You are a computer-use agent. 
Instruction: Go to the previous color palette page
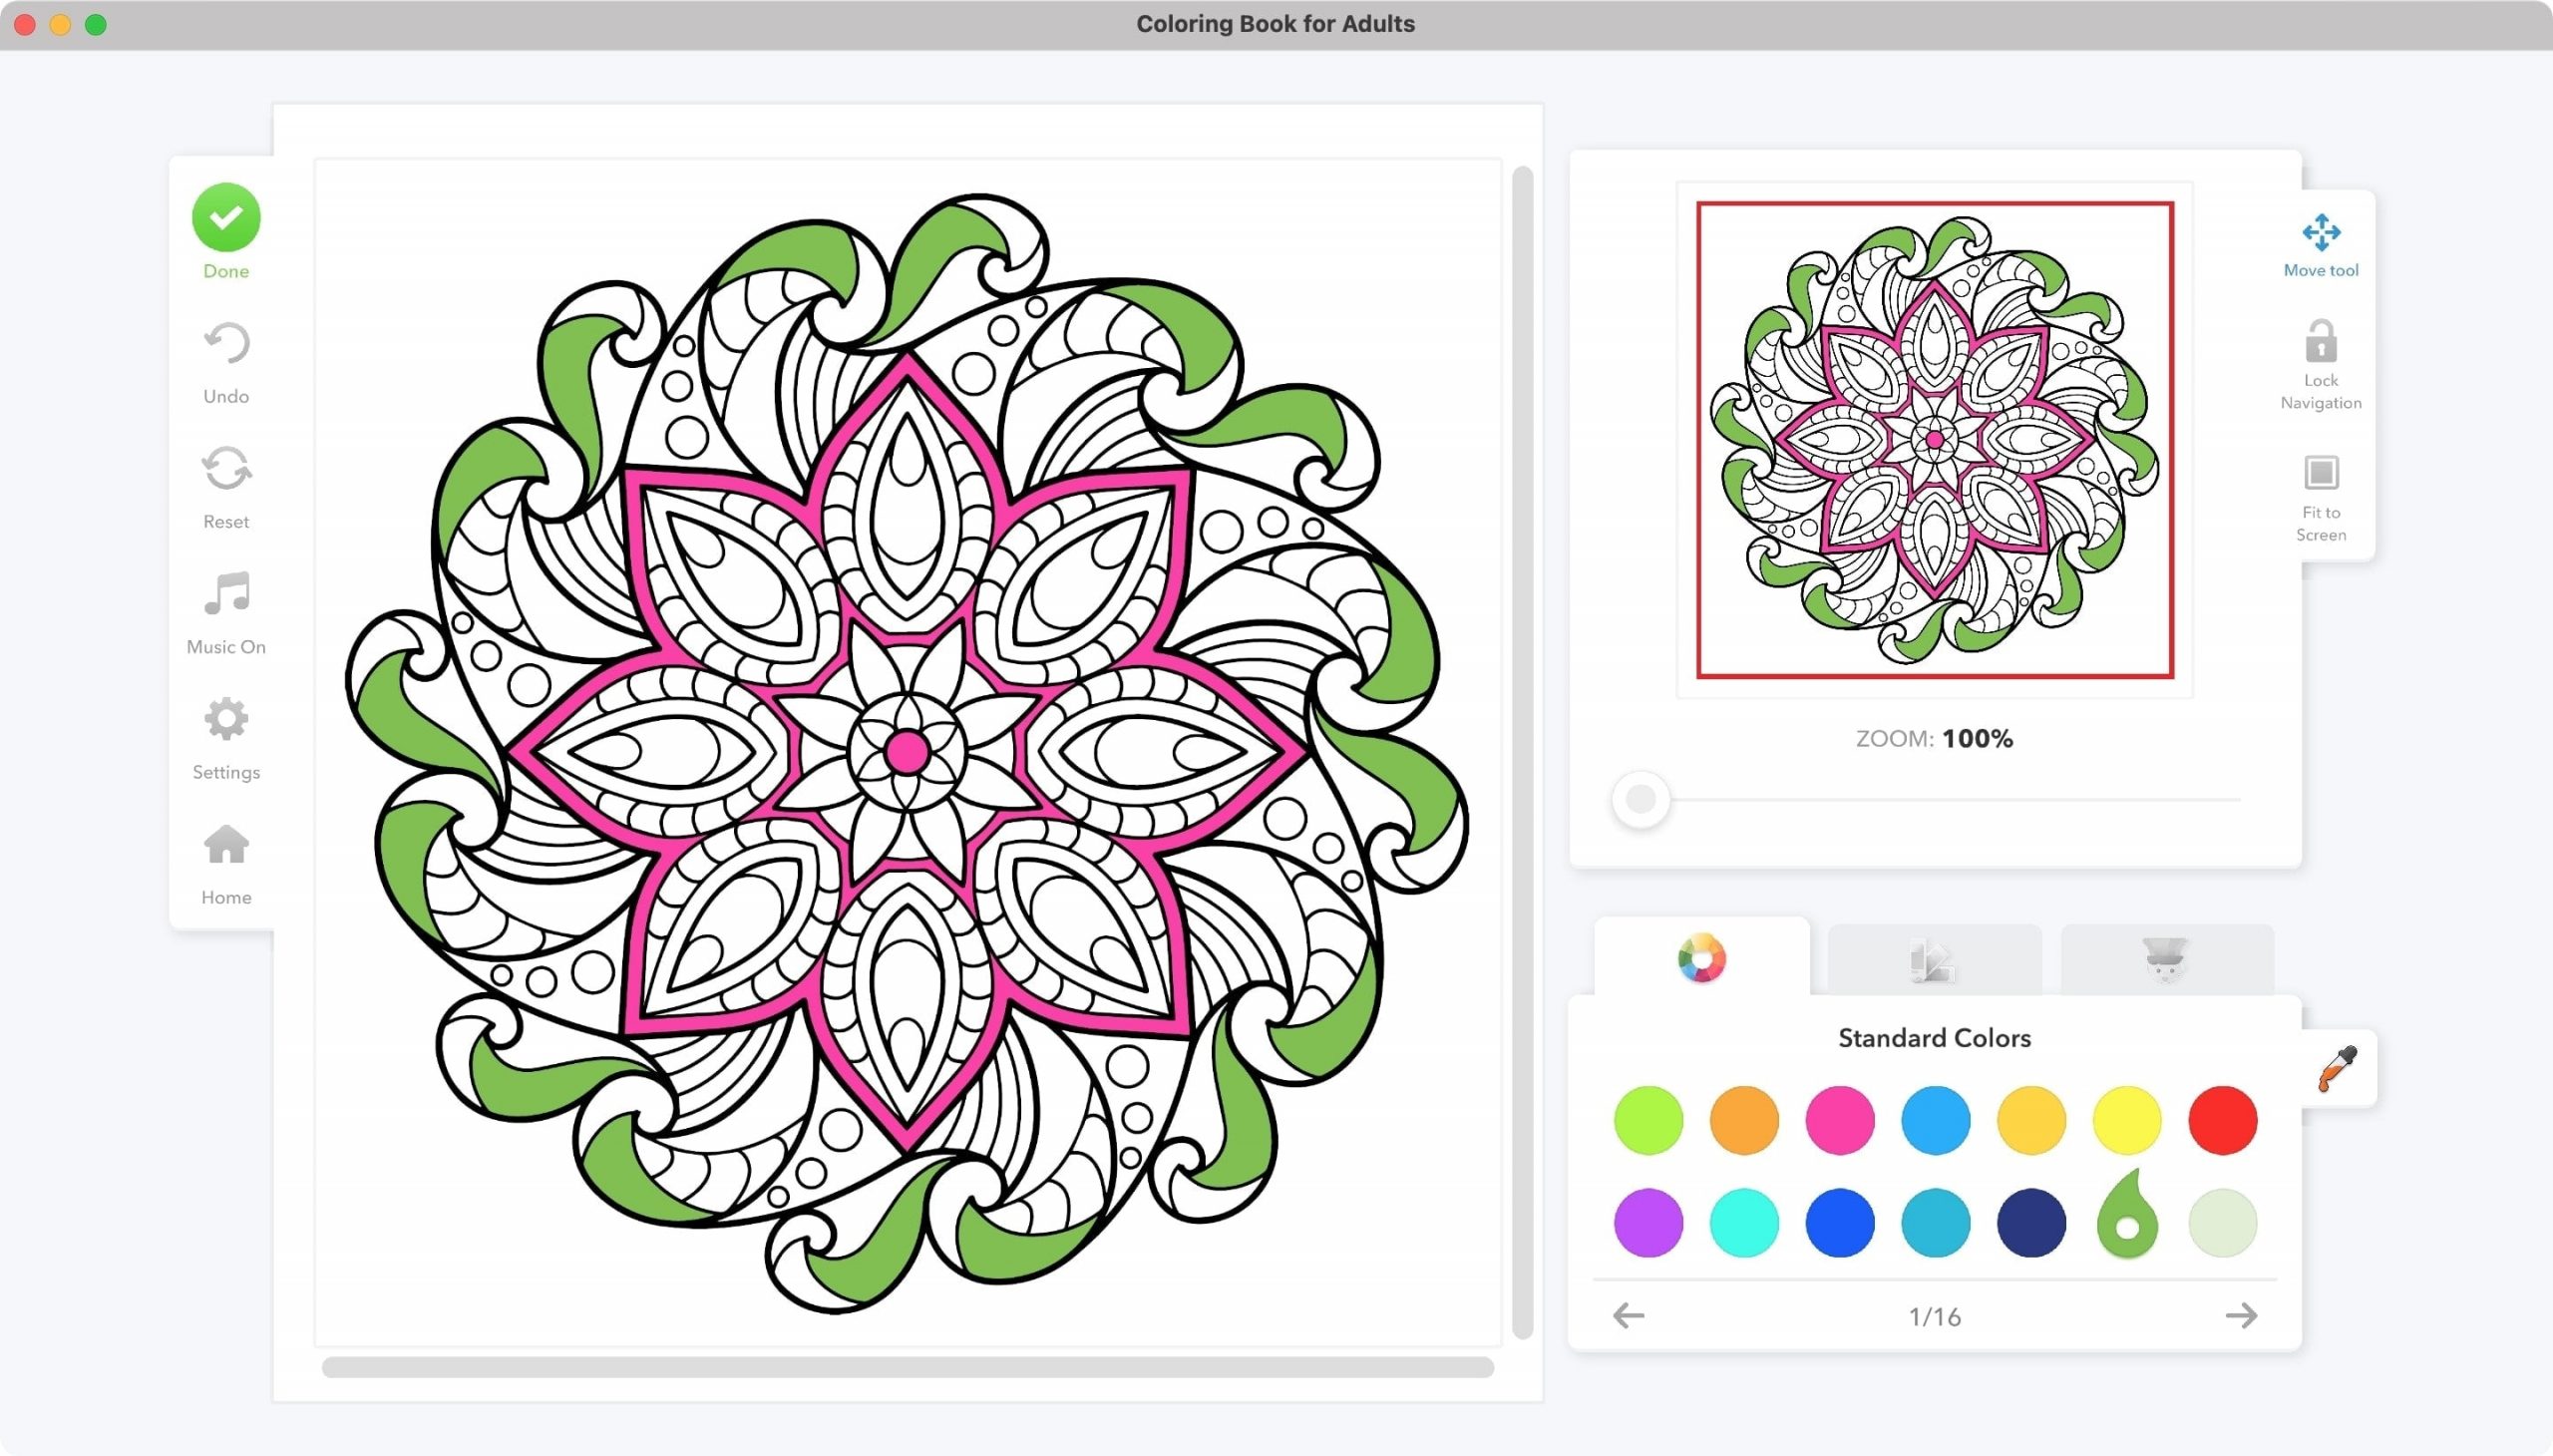point(1629,1315)
